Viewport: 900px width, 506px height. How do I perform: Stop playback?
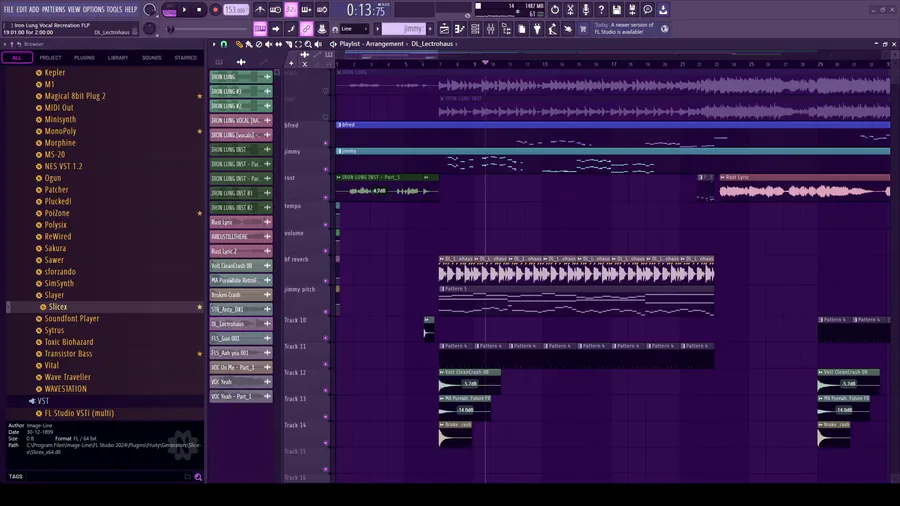[199, 10]
